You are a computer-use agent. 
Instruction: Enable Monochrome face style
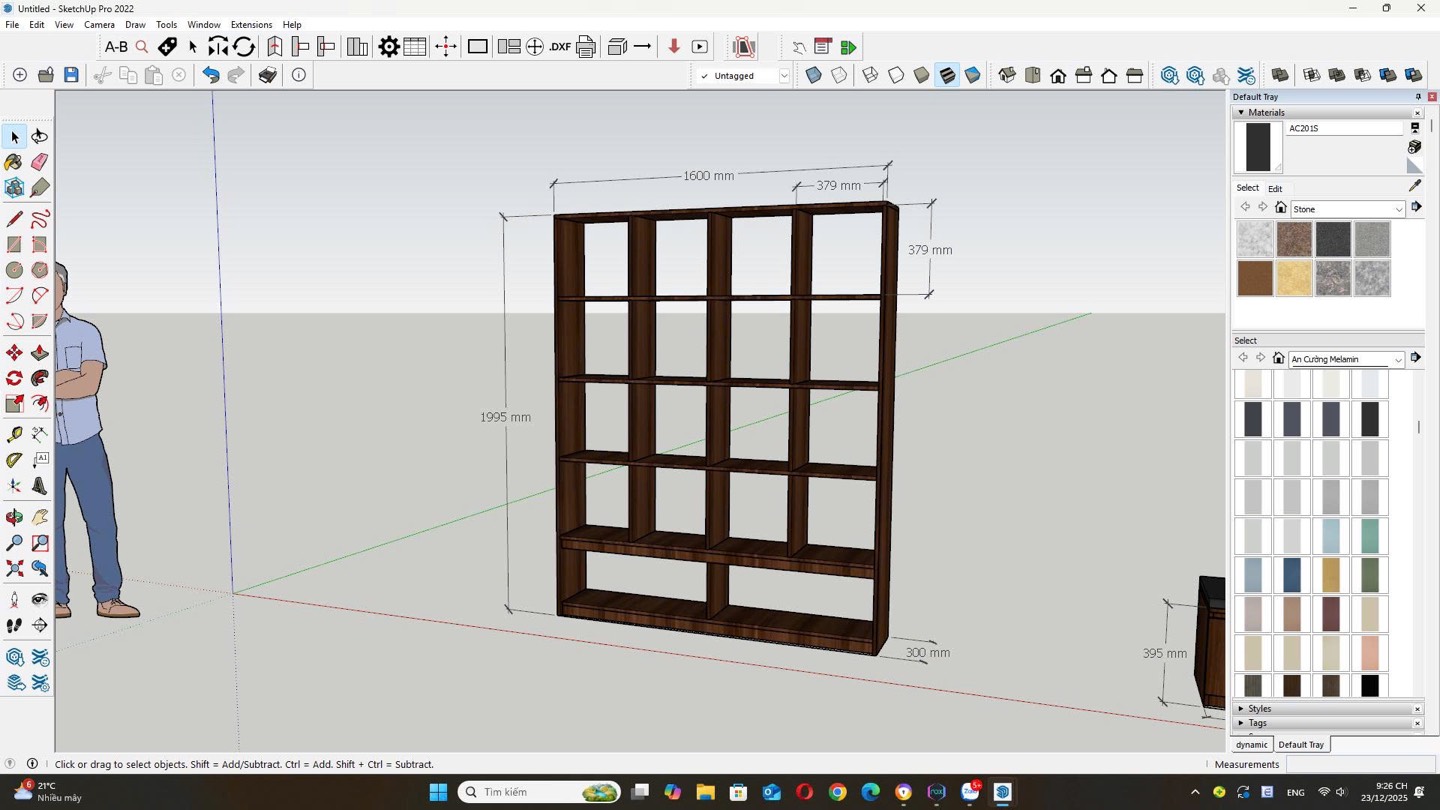click(x=972, y=75)
